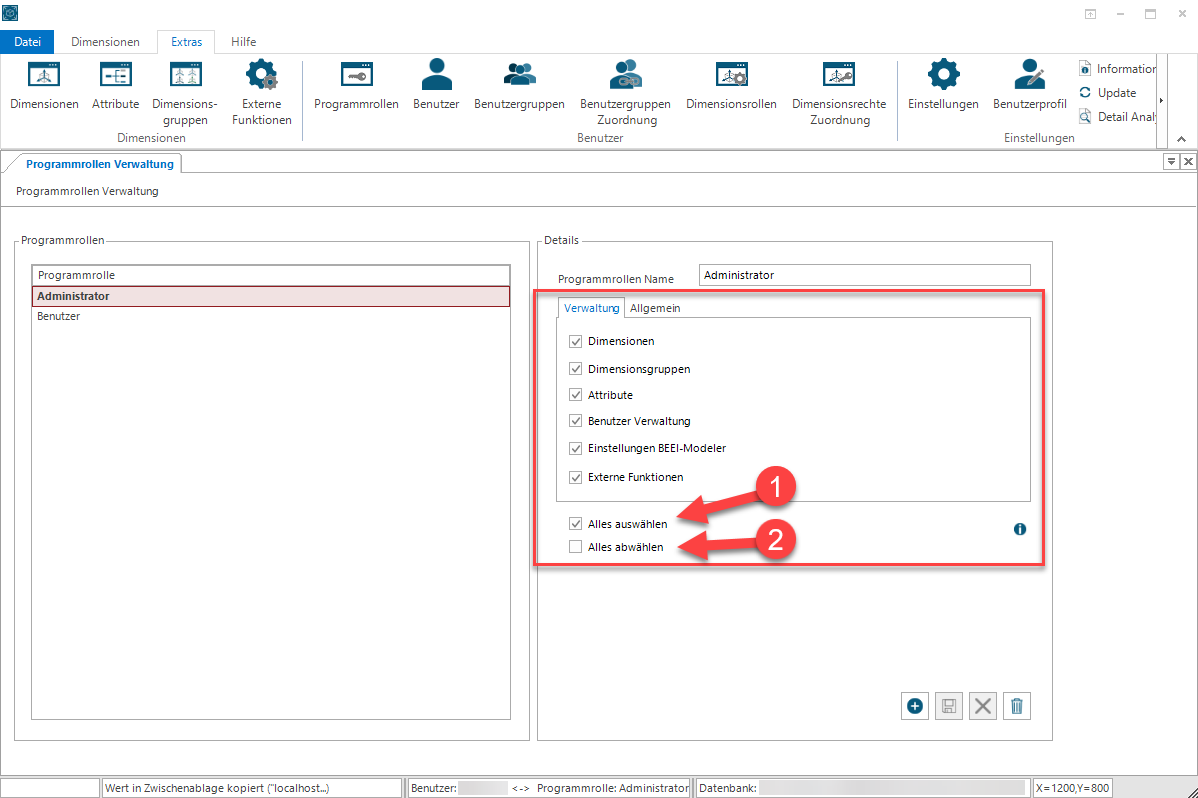Select the Administrator role row
This screenshot has height=798, width=1198.
click(270, 297)
